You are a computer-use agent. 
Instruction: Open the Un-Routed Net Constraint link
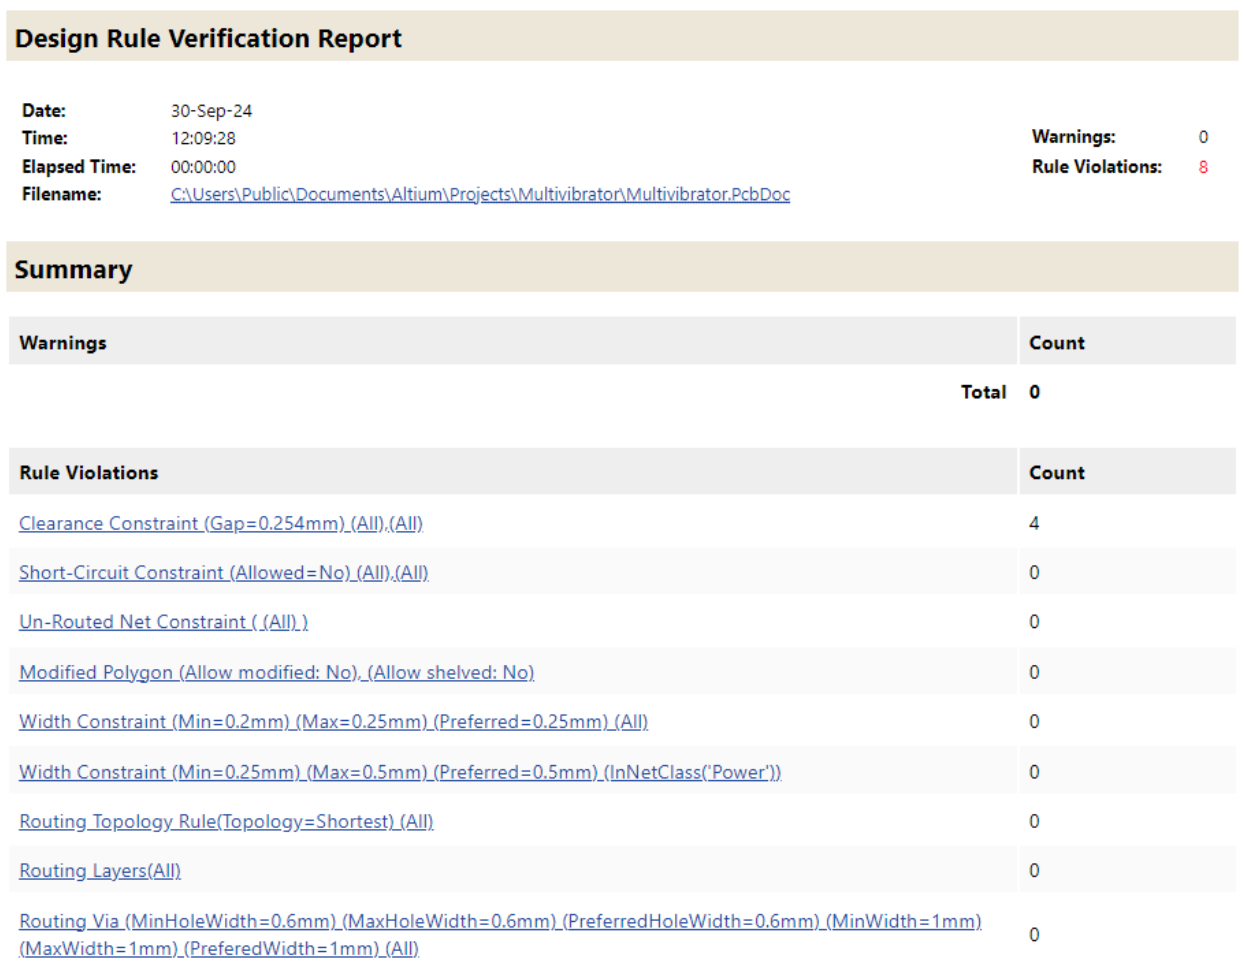[163, 622]
